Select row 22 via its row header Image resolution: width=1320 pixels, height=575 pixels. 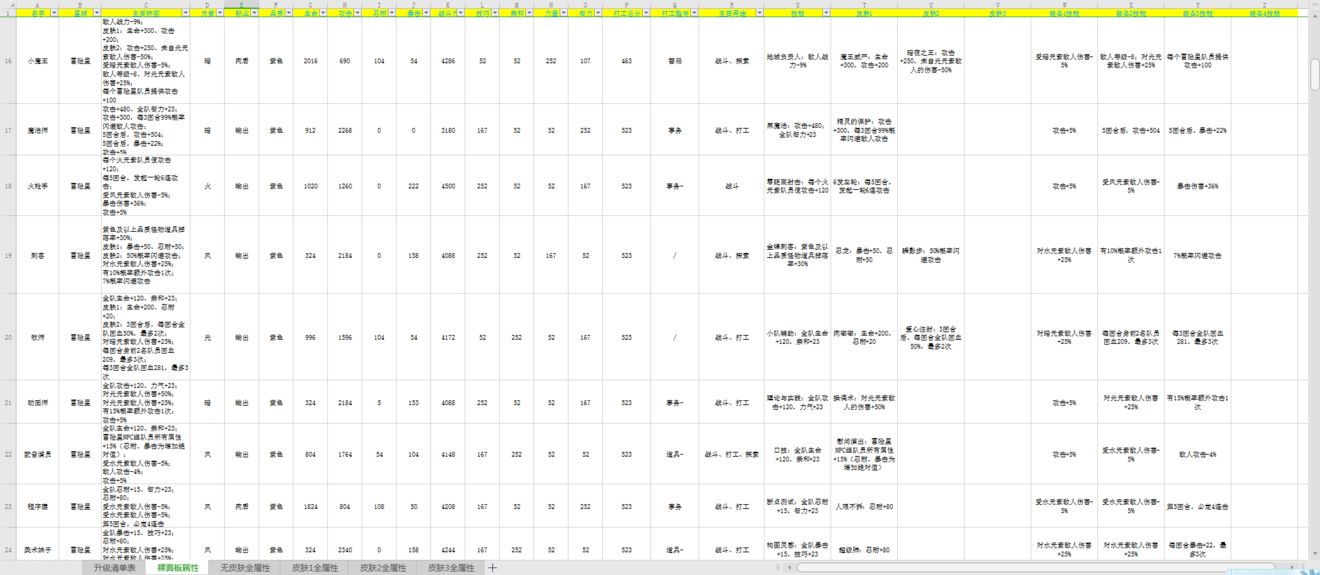click(x=8, y=454)
